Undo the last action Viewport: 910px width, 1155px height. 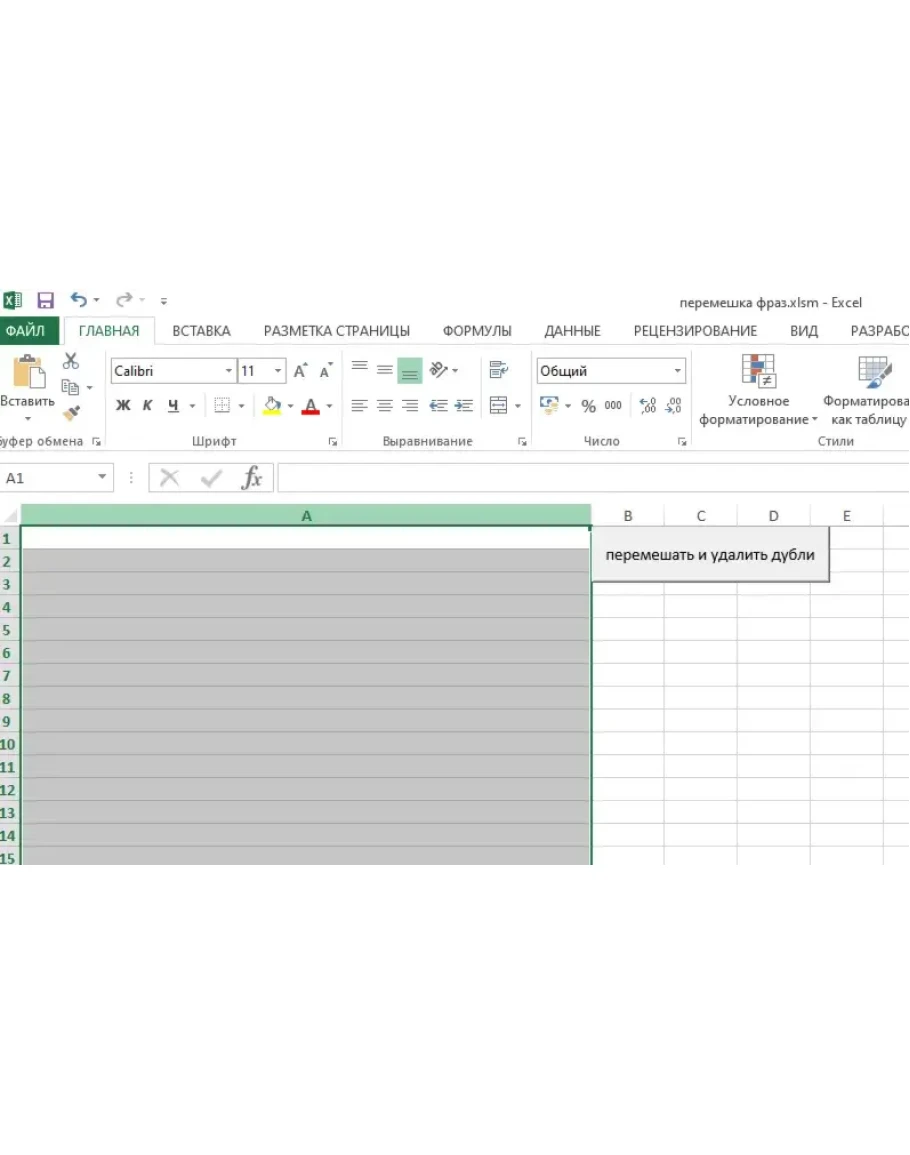click(78, 300)
